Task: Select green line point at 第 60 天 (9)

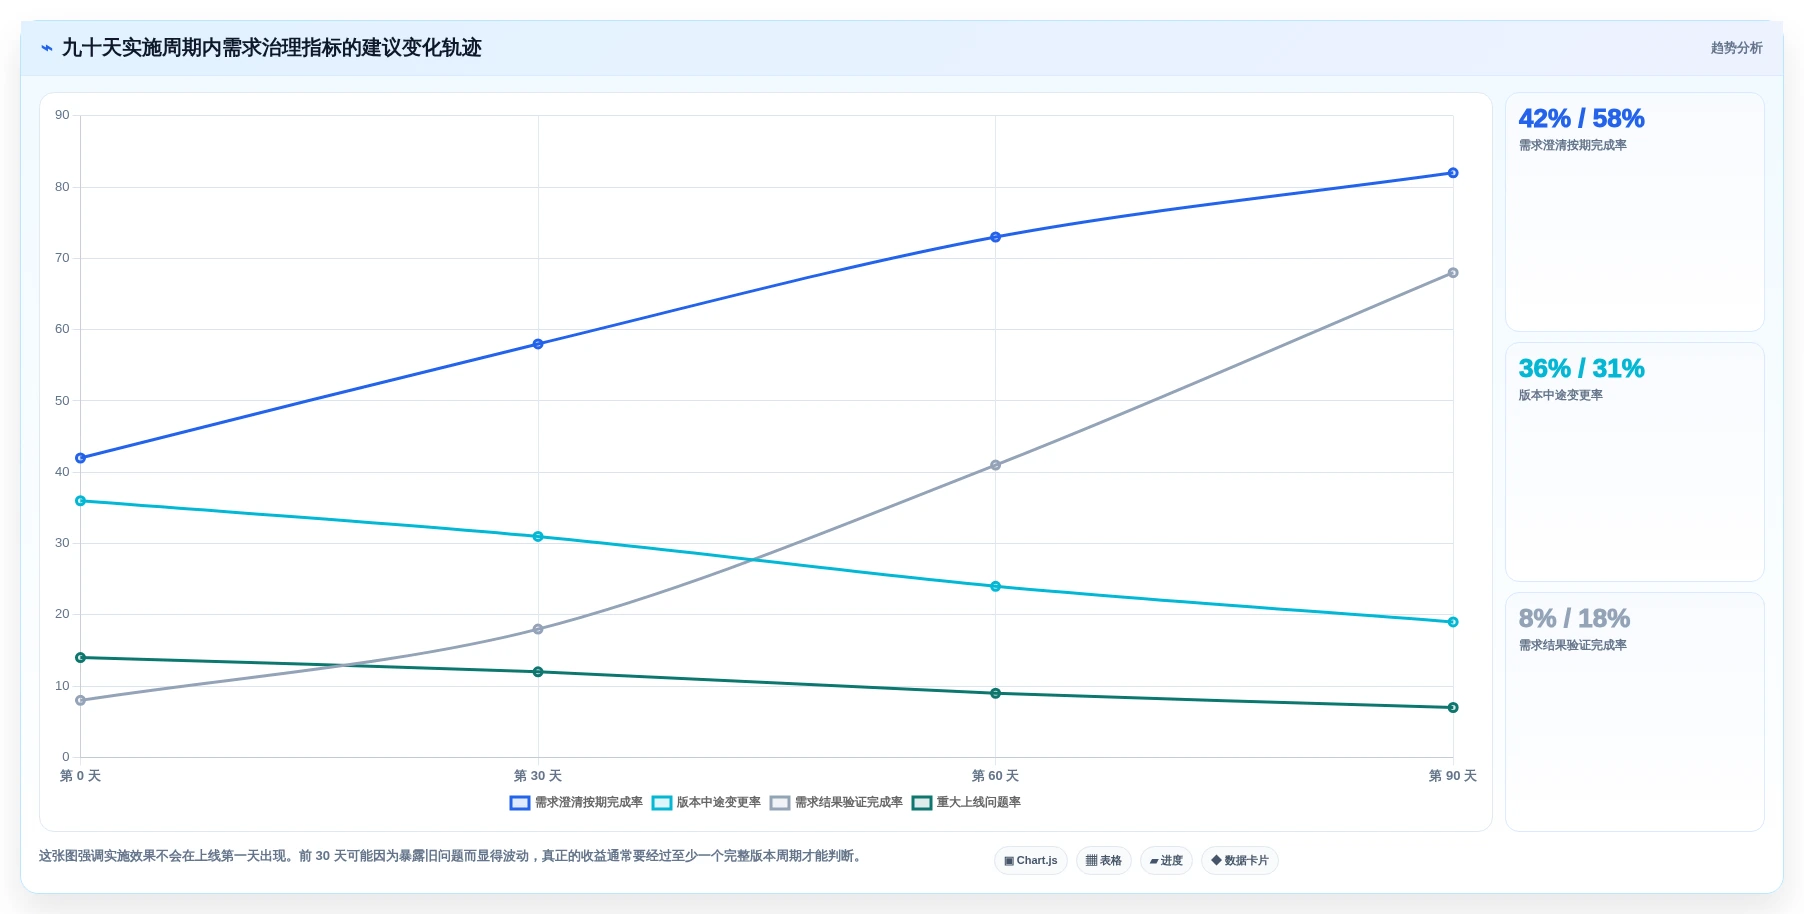Action: [995, 693]
